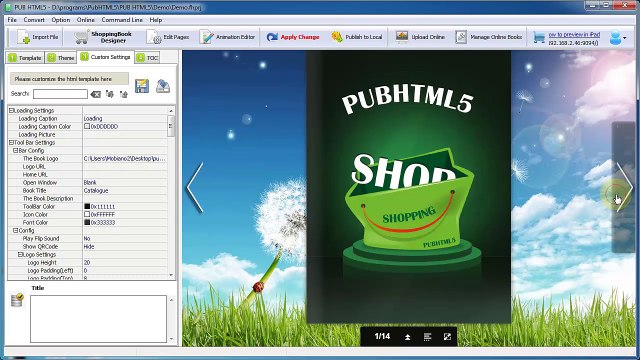Click the Icon Color swatch
Viewport: 640px width, 360px height.
click(x=87, y=214)
